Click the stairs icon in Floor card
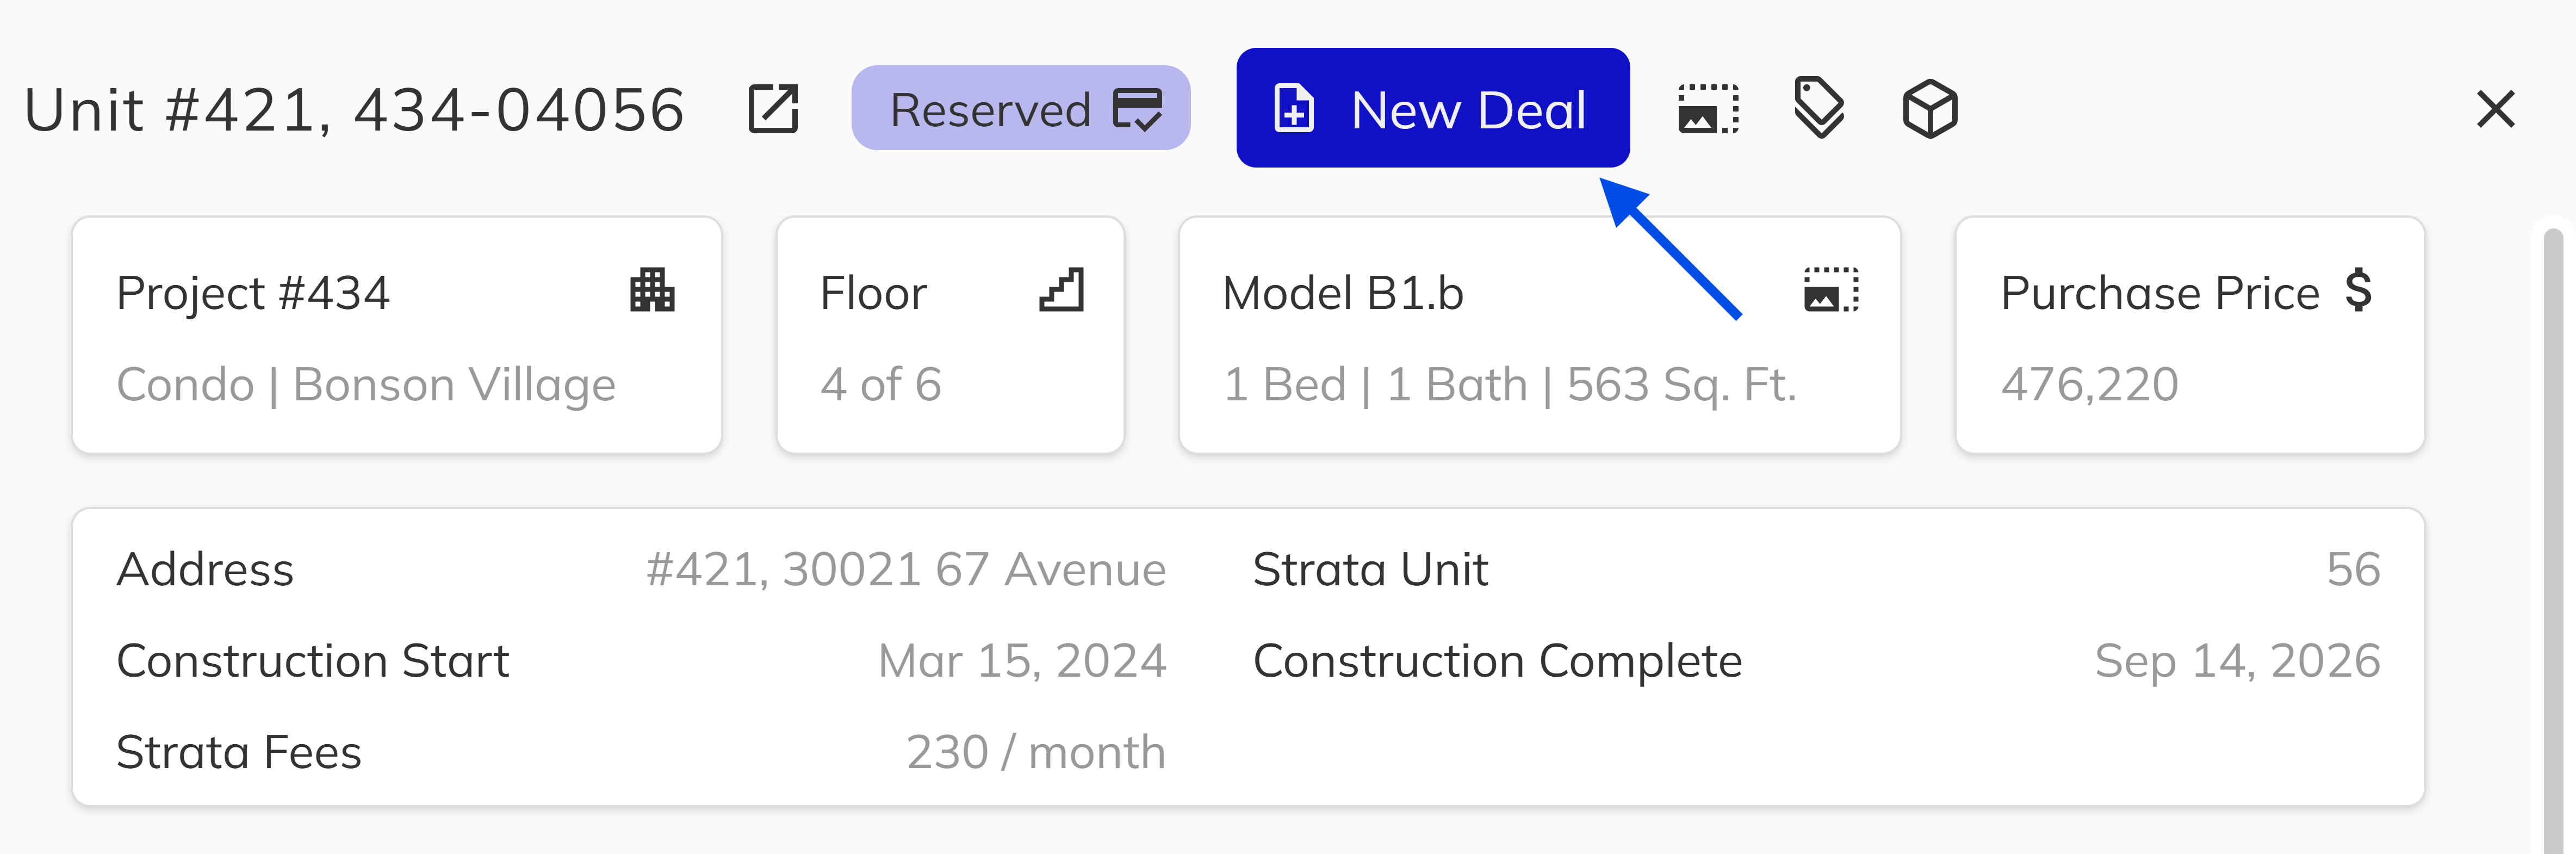 tap(1061, 291)
